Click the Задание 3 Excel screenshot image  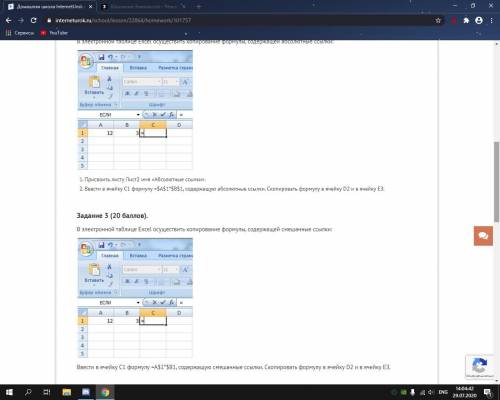click(135, 298)
